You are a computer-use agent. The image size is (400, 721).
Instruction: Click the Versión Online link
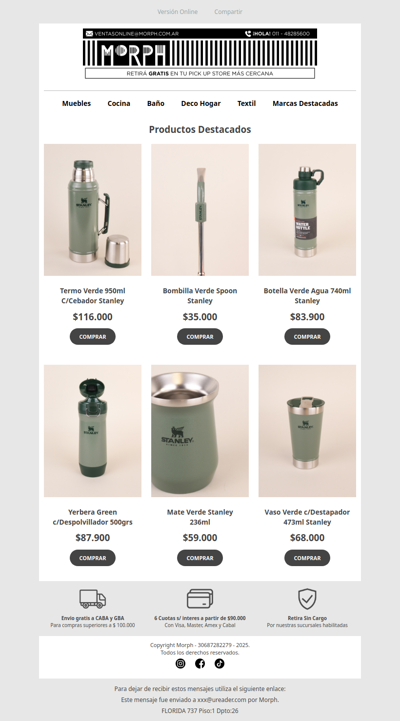pyautogui.click(x=177, y=11)
